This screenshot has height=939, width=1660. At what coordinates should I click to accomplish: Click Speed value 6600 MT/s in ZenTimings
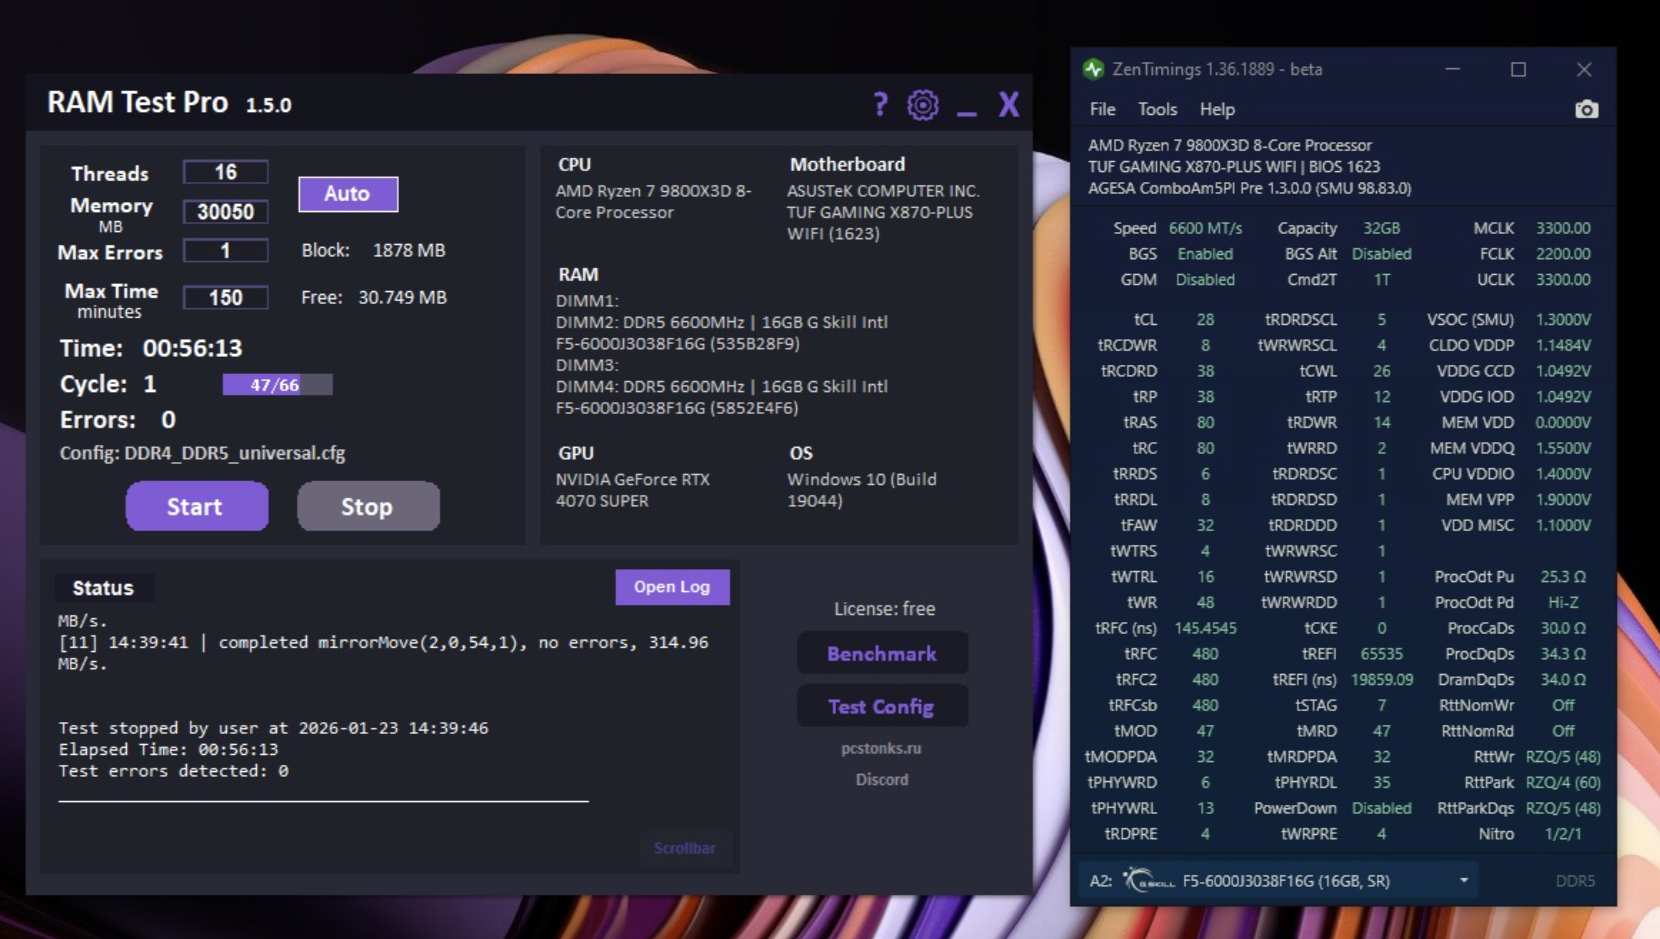1205,228
